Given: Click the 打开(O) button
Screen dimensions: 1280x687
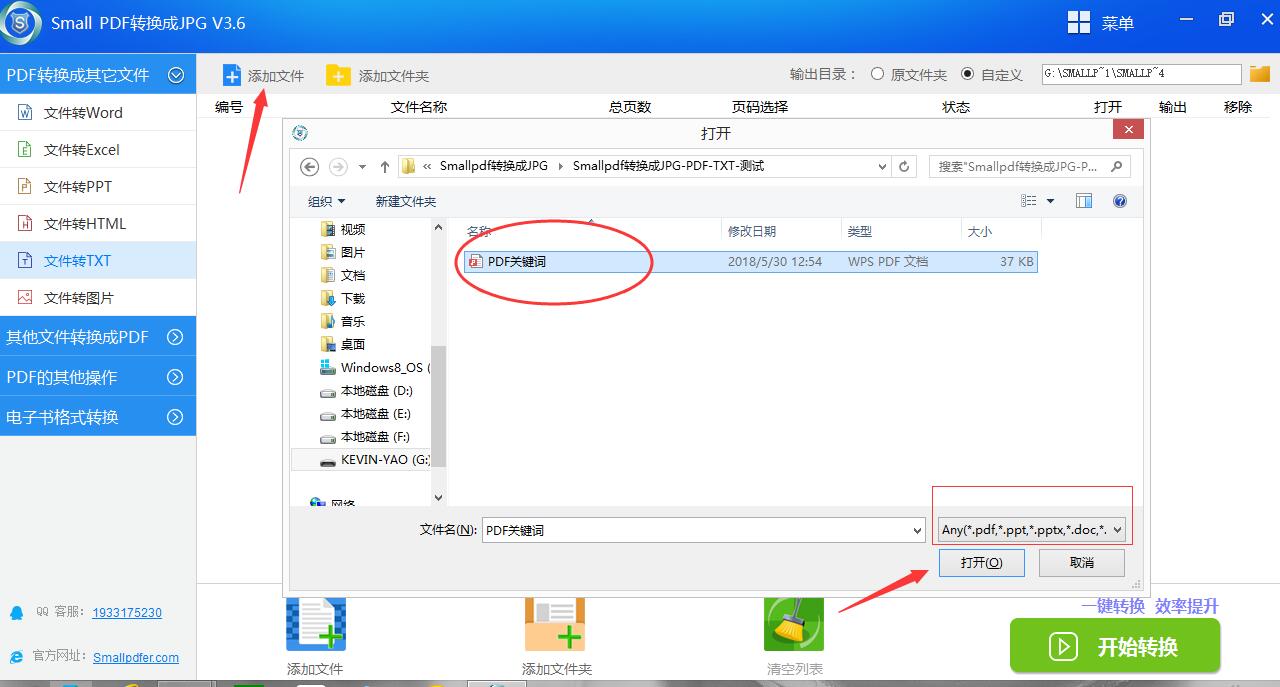Looking at the screenshot, I should [981, 563].
